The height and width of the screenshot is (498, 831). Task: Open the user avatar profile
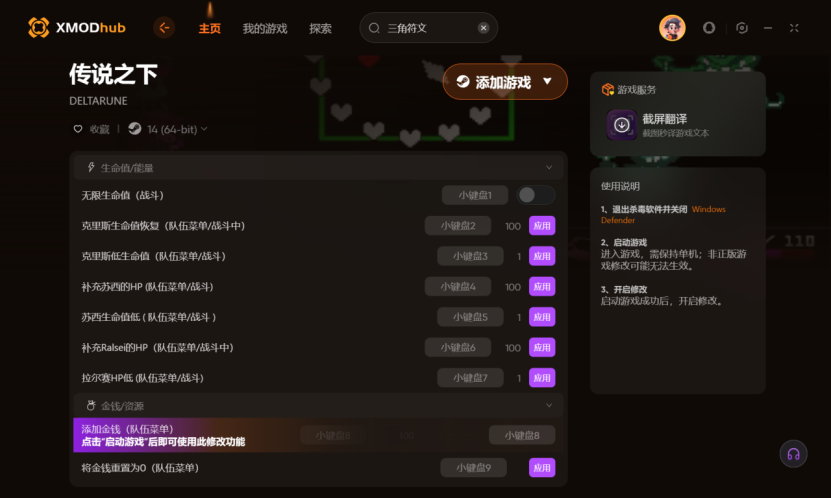[672, 28]
